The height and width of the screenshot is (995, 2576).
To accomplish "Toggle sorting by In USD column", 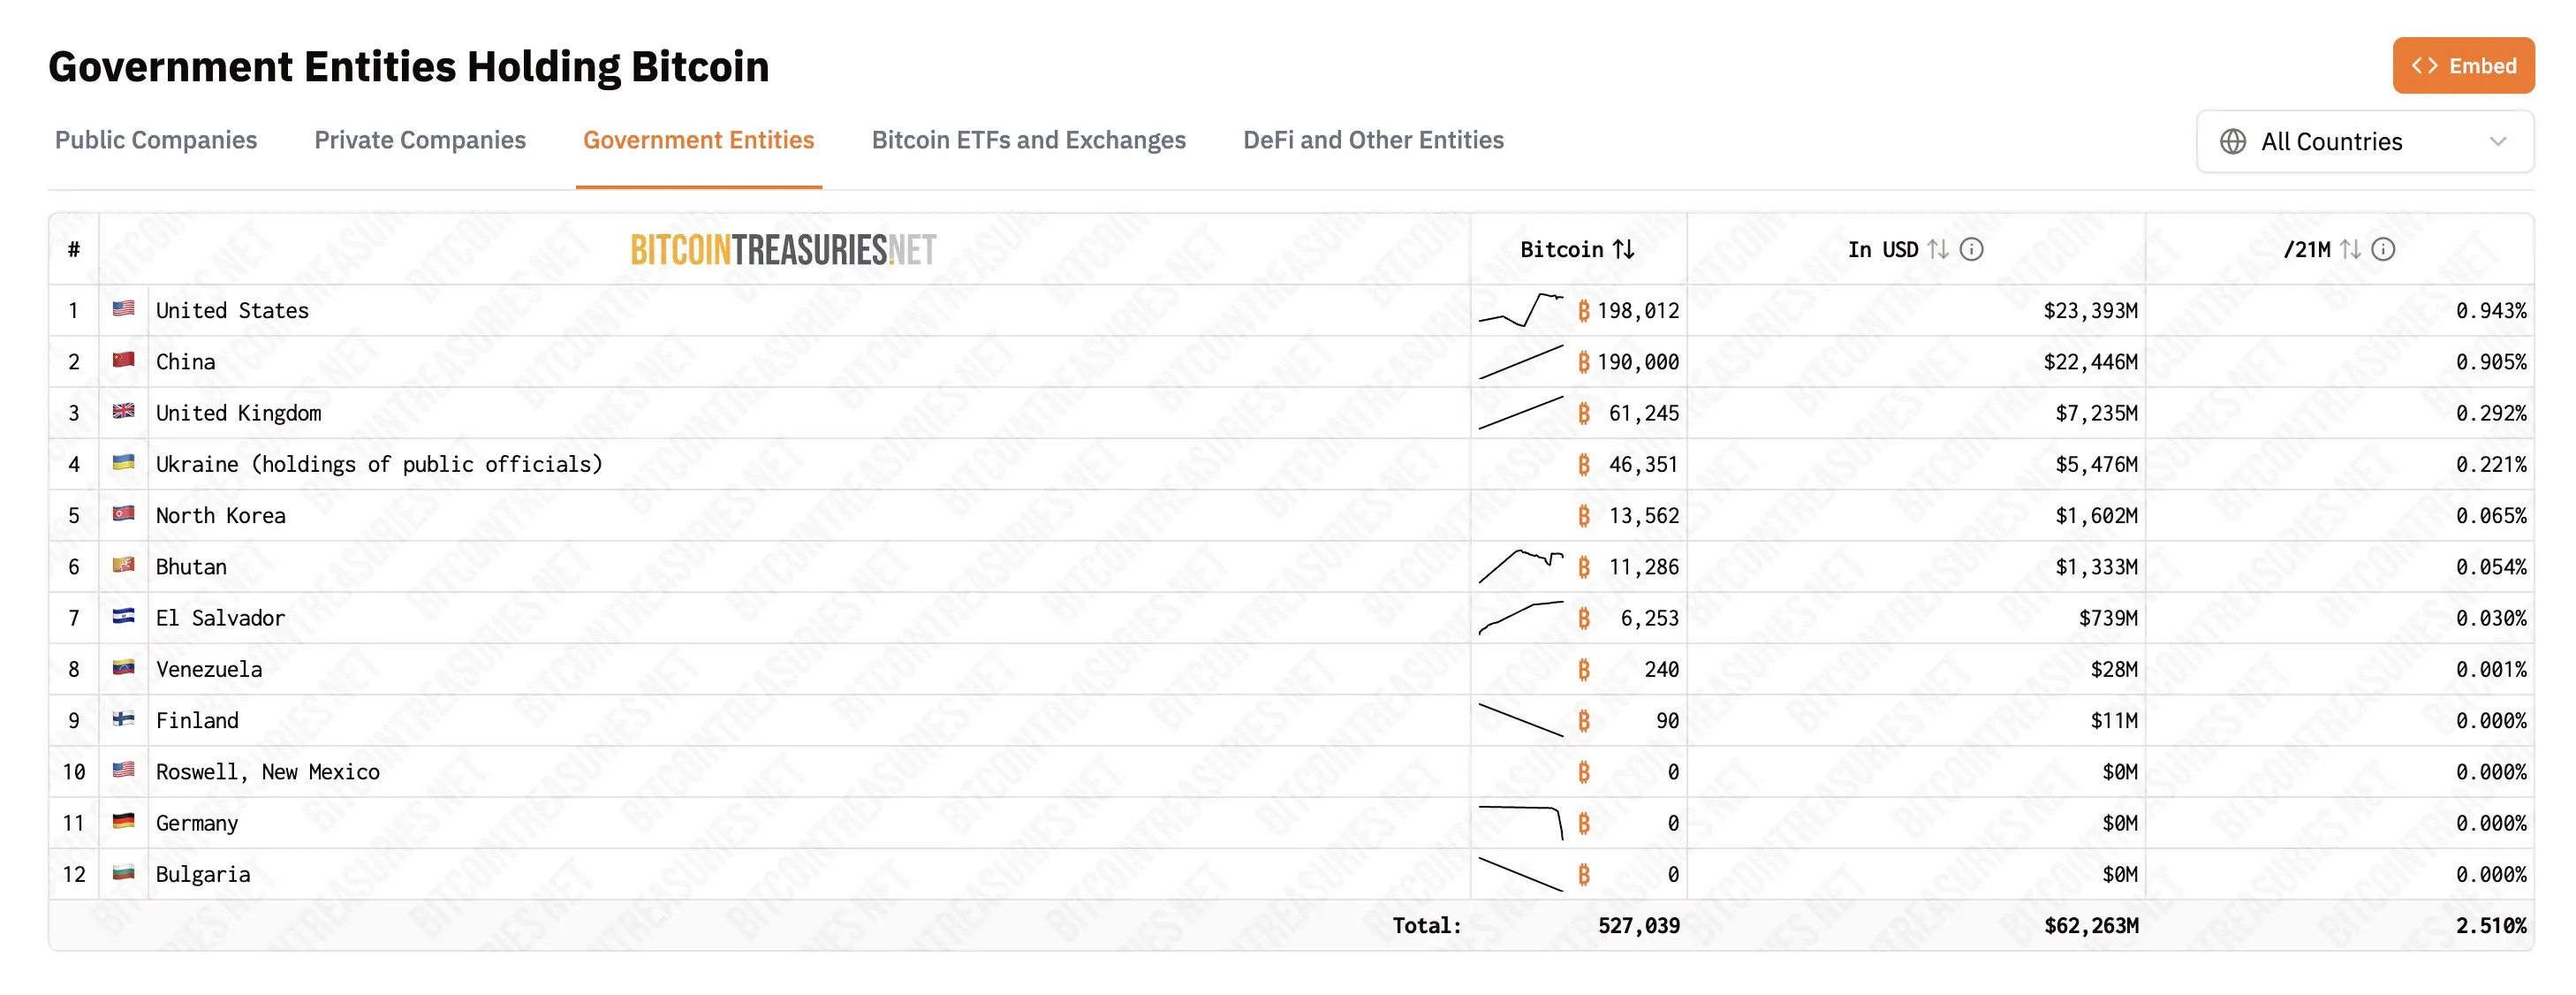I will tap(1938, 249).
